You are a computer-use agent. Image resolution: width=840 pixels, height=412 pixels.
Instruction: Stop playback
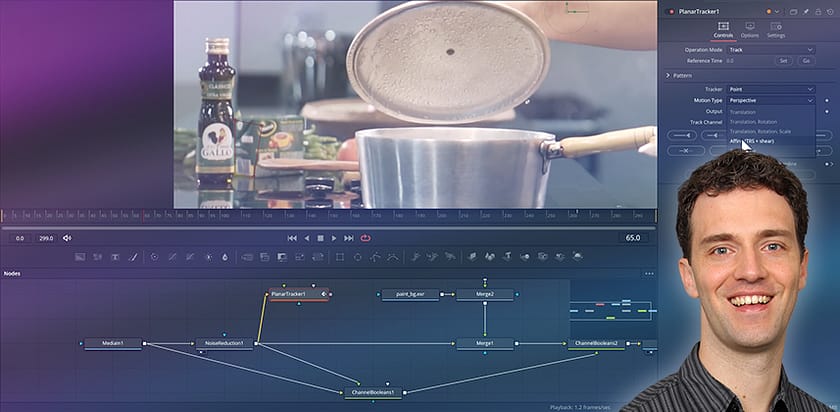pyautogui.click(x=320, y=238)
